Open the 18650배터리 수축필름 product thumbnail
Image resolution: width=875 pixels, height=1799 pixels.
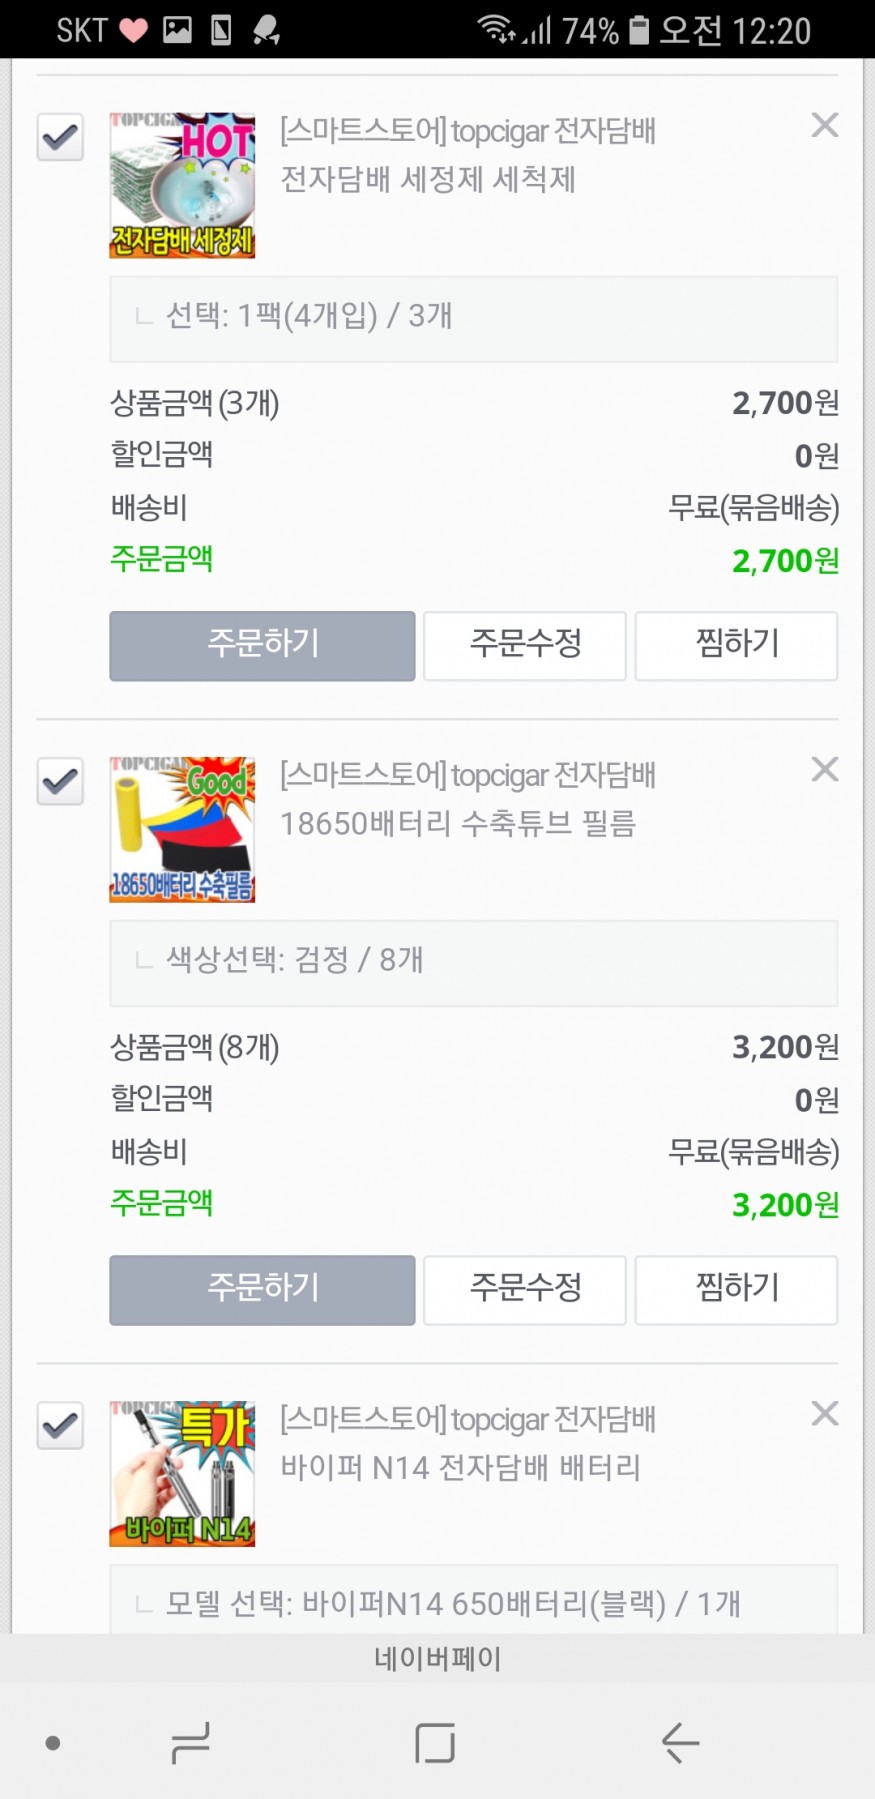pyautogui.click(x=182, y=829)
